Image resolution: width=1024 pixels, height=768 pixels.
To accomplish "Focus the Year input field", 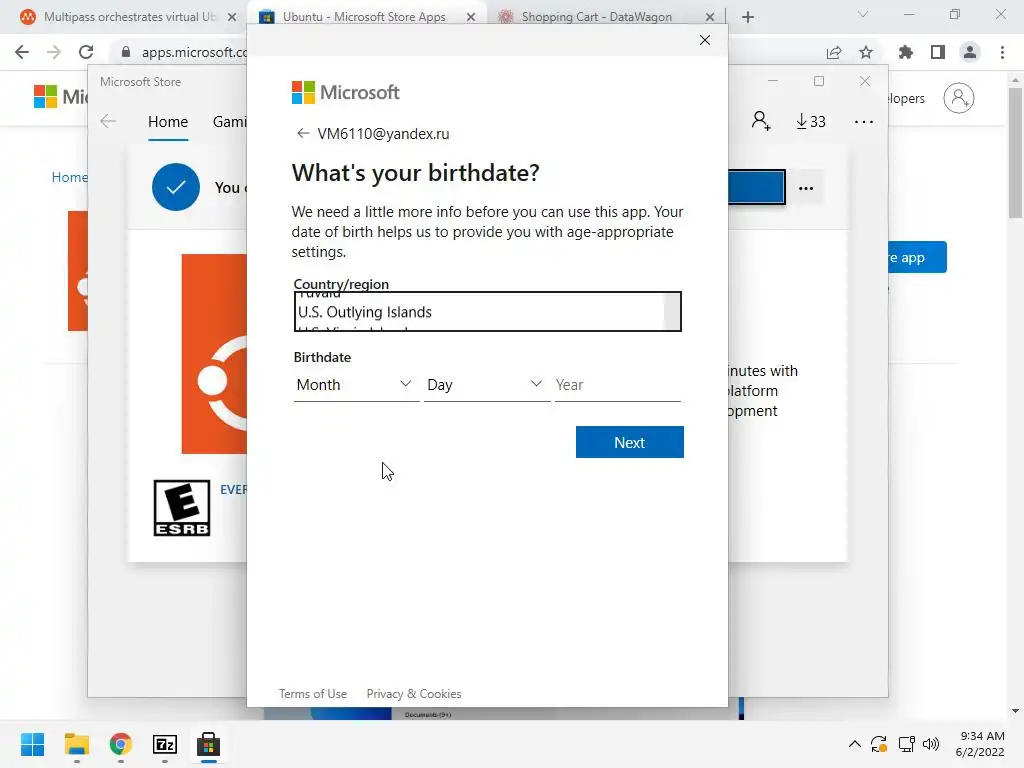I will tap(617, 385).
